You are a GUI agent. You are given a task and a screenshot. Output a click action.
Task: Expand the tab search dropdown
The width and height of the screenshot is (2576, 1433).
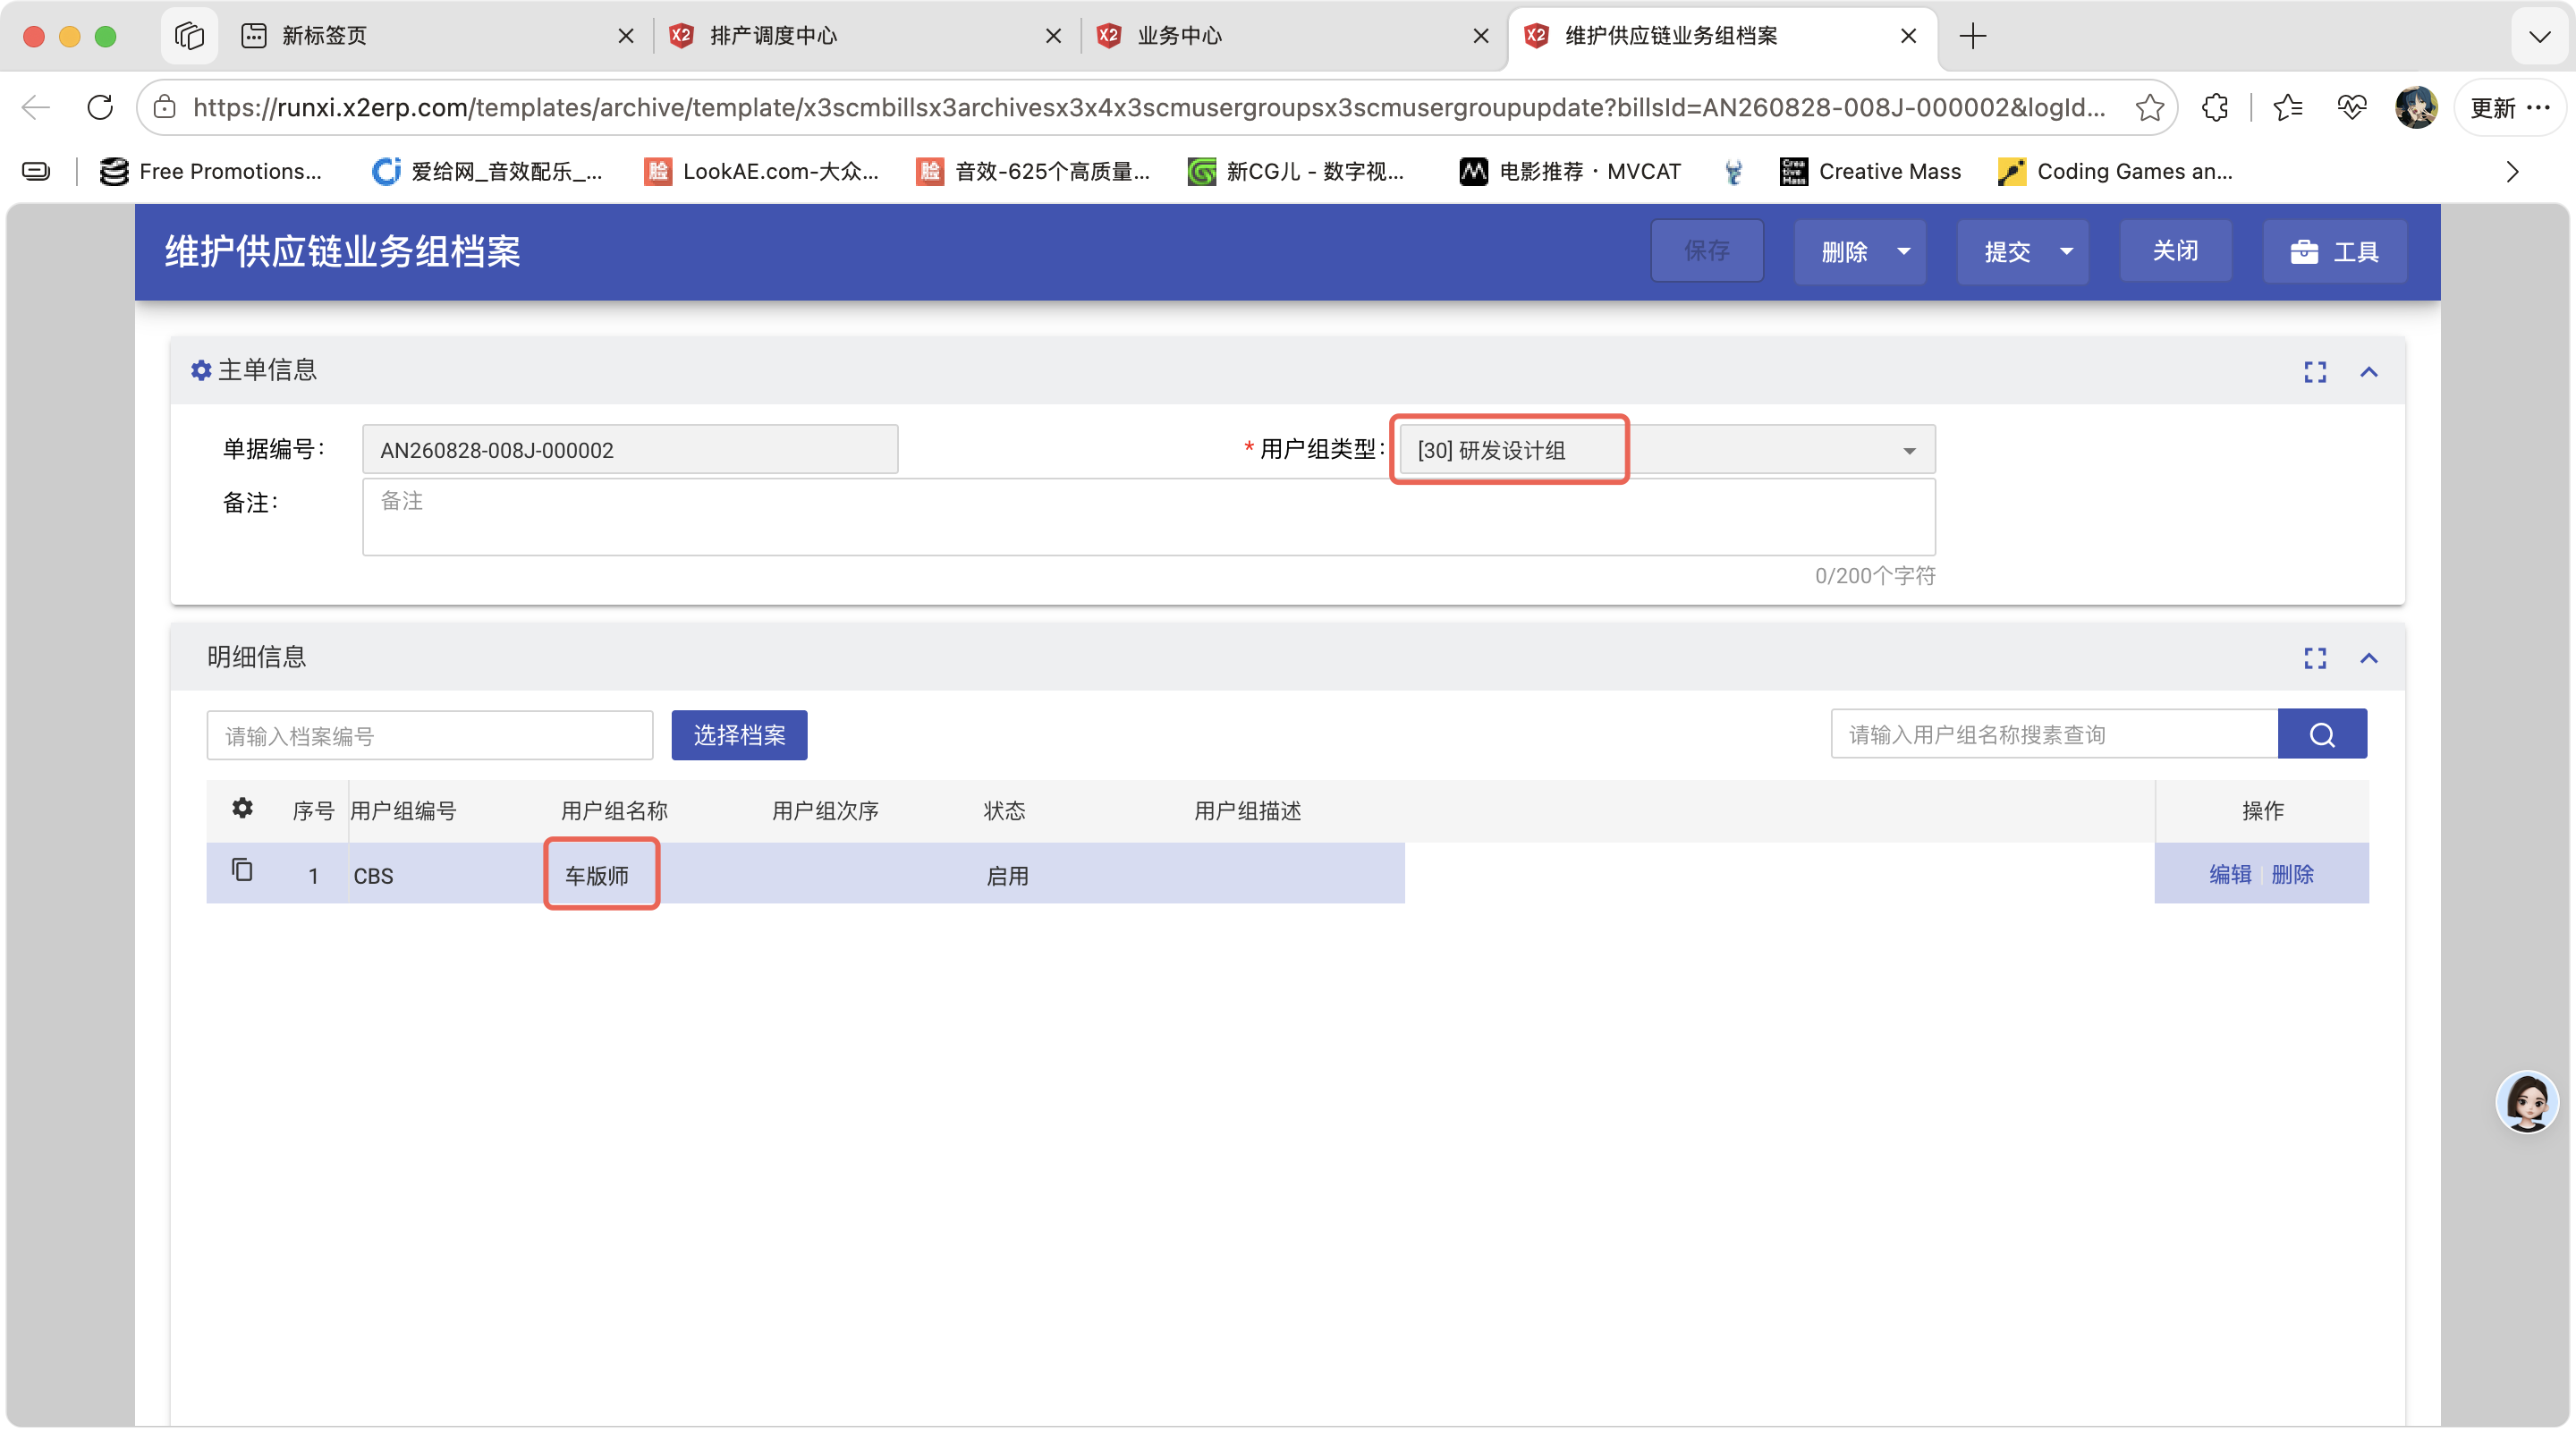coord(2539,36)
